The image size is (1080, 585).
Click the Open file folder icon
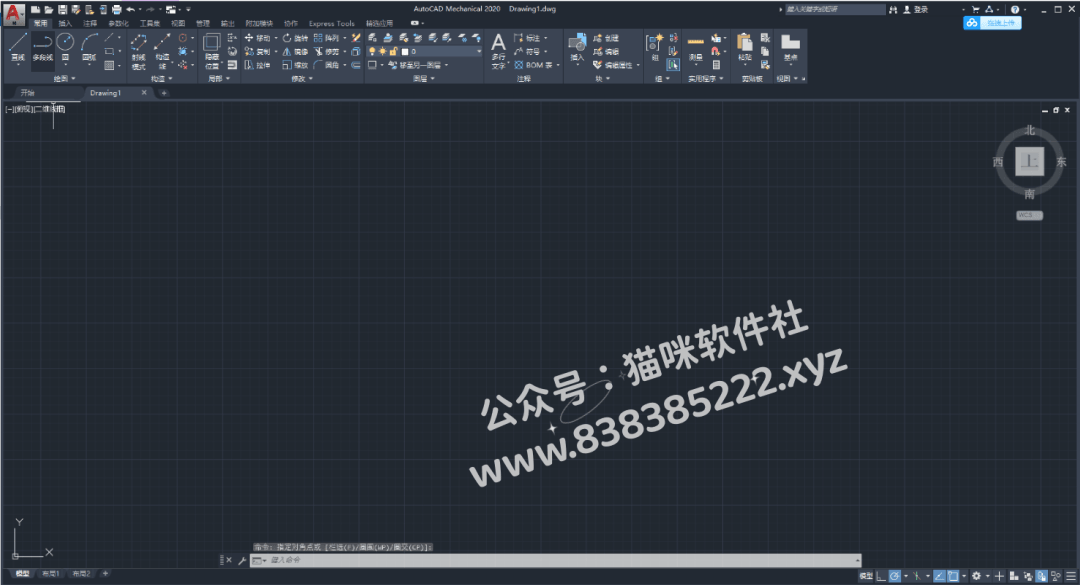(x=49, y=10)
